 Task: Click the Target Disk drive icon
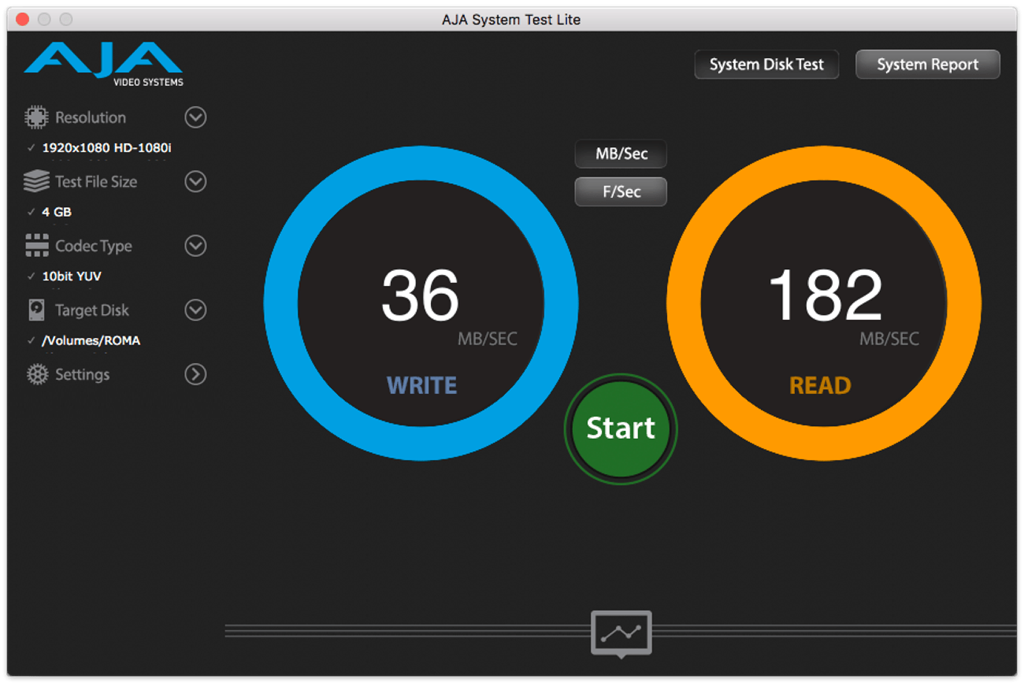(36, 310)
